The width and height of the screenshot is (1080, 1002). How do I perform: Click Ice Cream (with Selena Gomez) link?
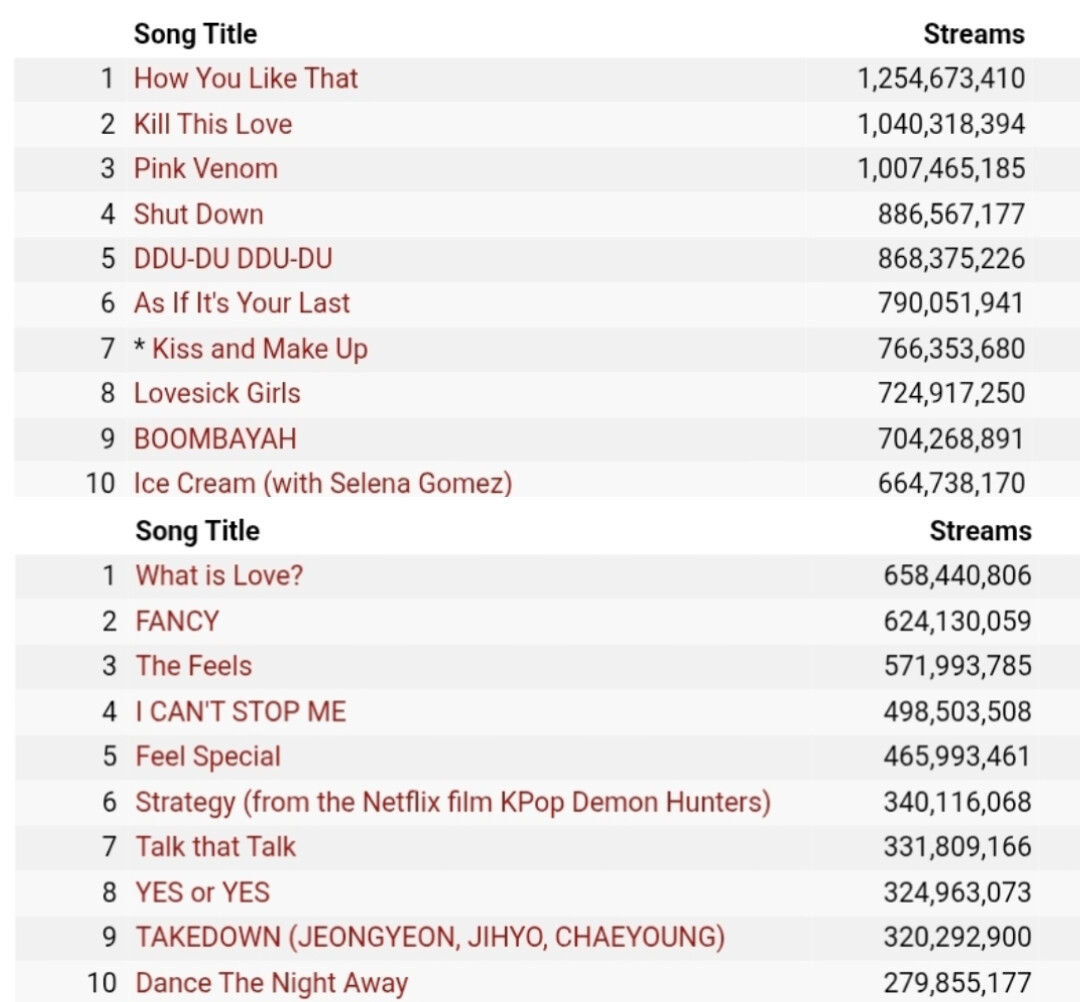click(x=323, y=483)
